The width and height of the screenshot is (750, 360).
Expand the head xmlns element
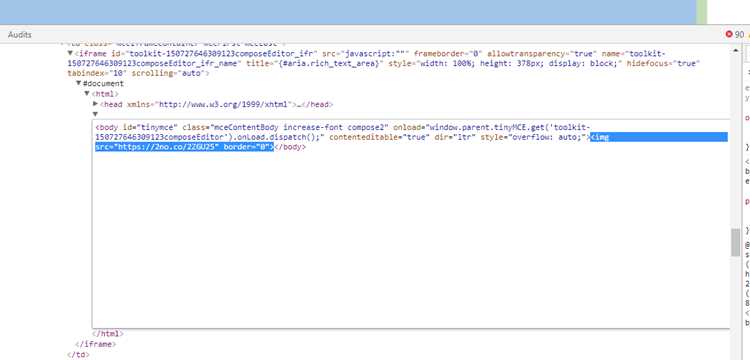click(96, 104)
